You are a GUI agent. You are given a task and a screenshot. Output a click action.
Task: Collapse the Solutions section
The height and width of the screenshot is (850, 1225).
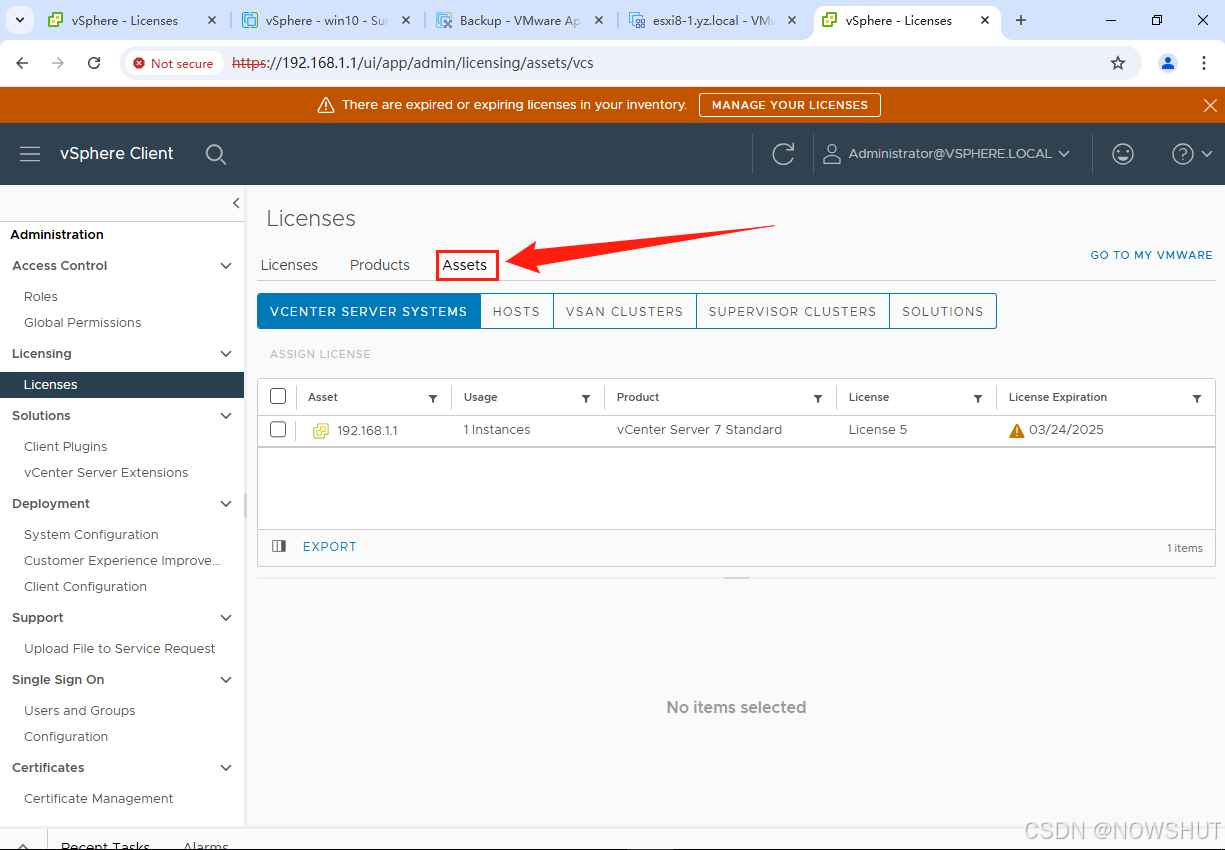click(x=226, y=416)
